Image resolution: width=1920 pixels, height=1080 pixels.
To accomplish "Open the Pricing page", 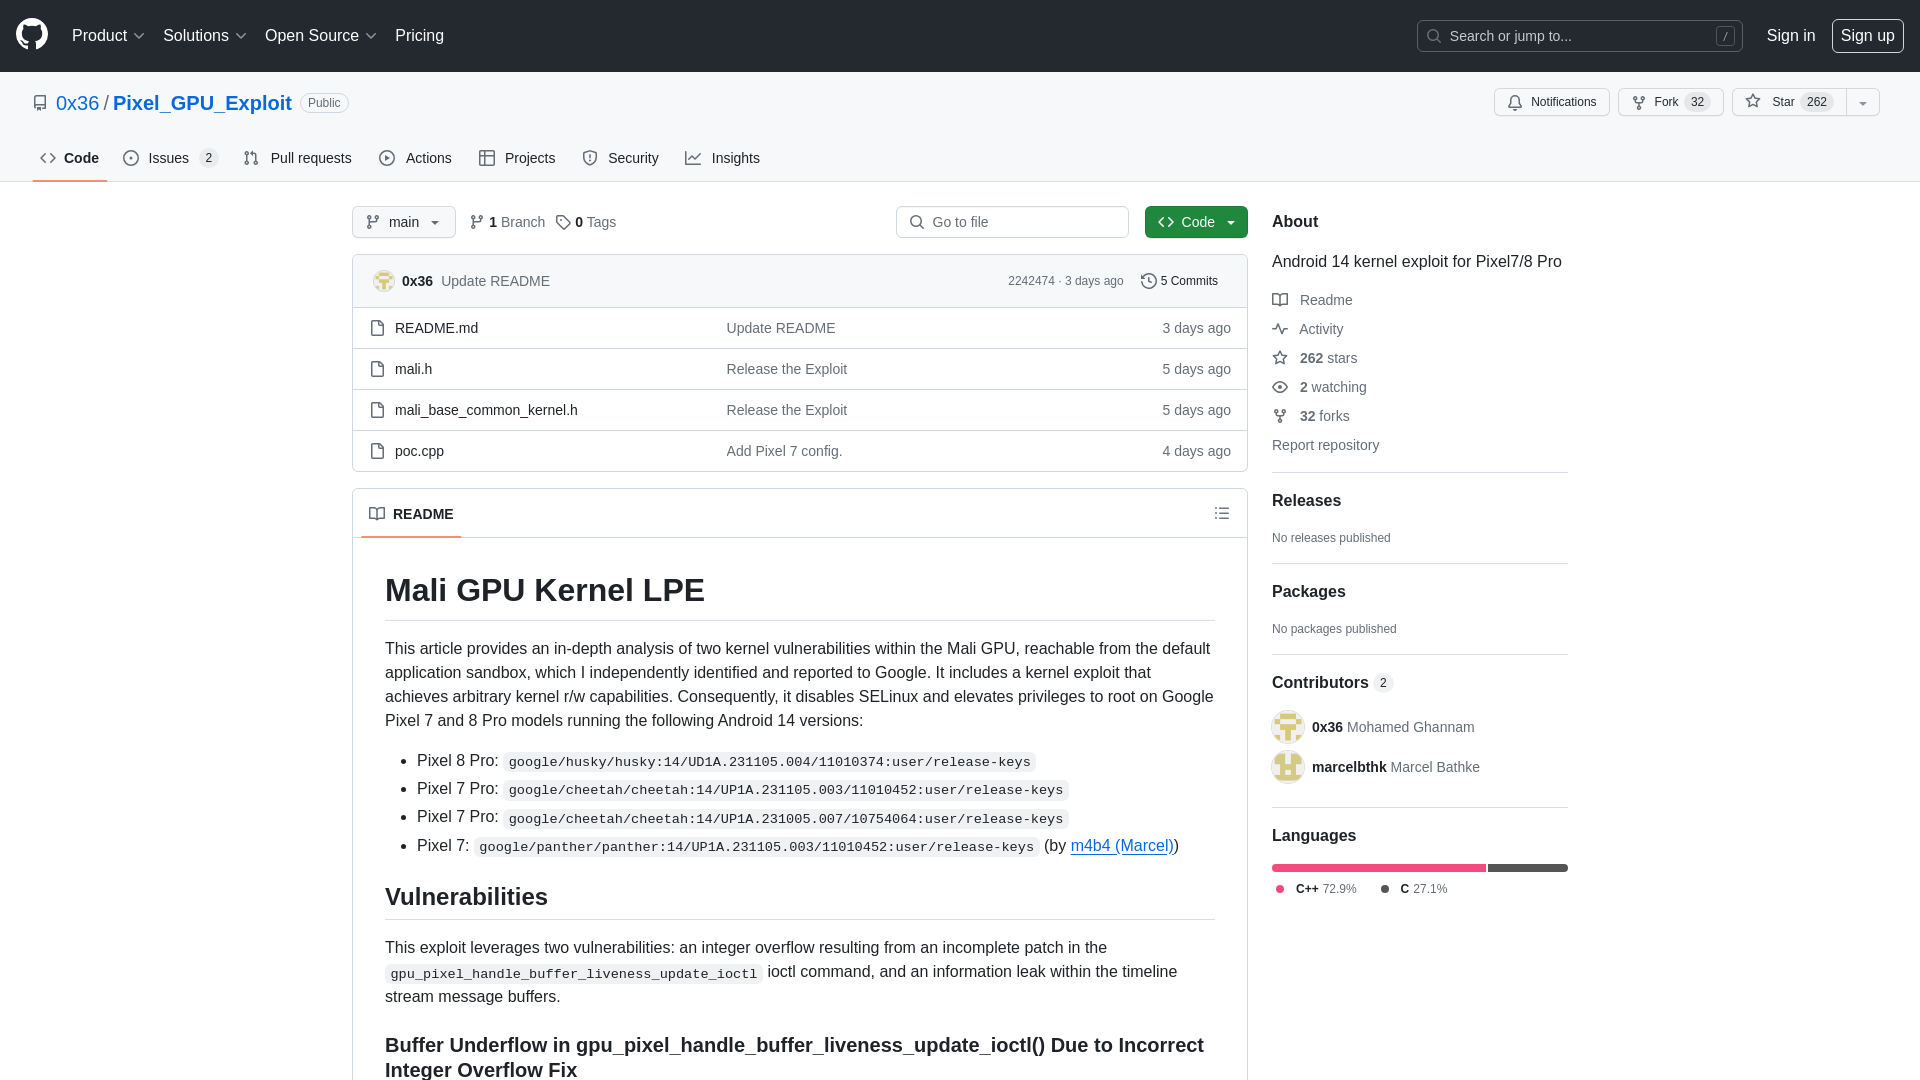I will [x=419, y=36].
